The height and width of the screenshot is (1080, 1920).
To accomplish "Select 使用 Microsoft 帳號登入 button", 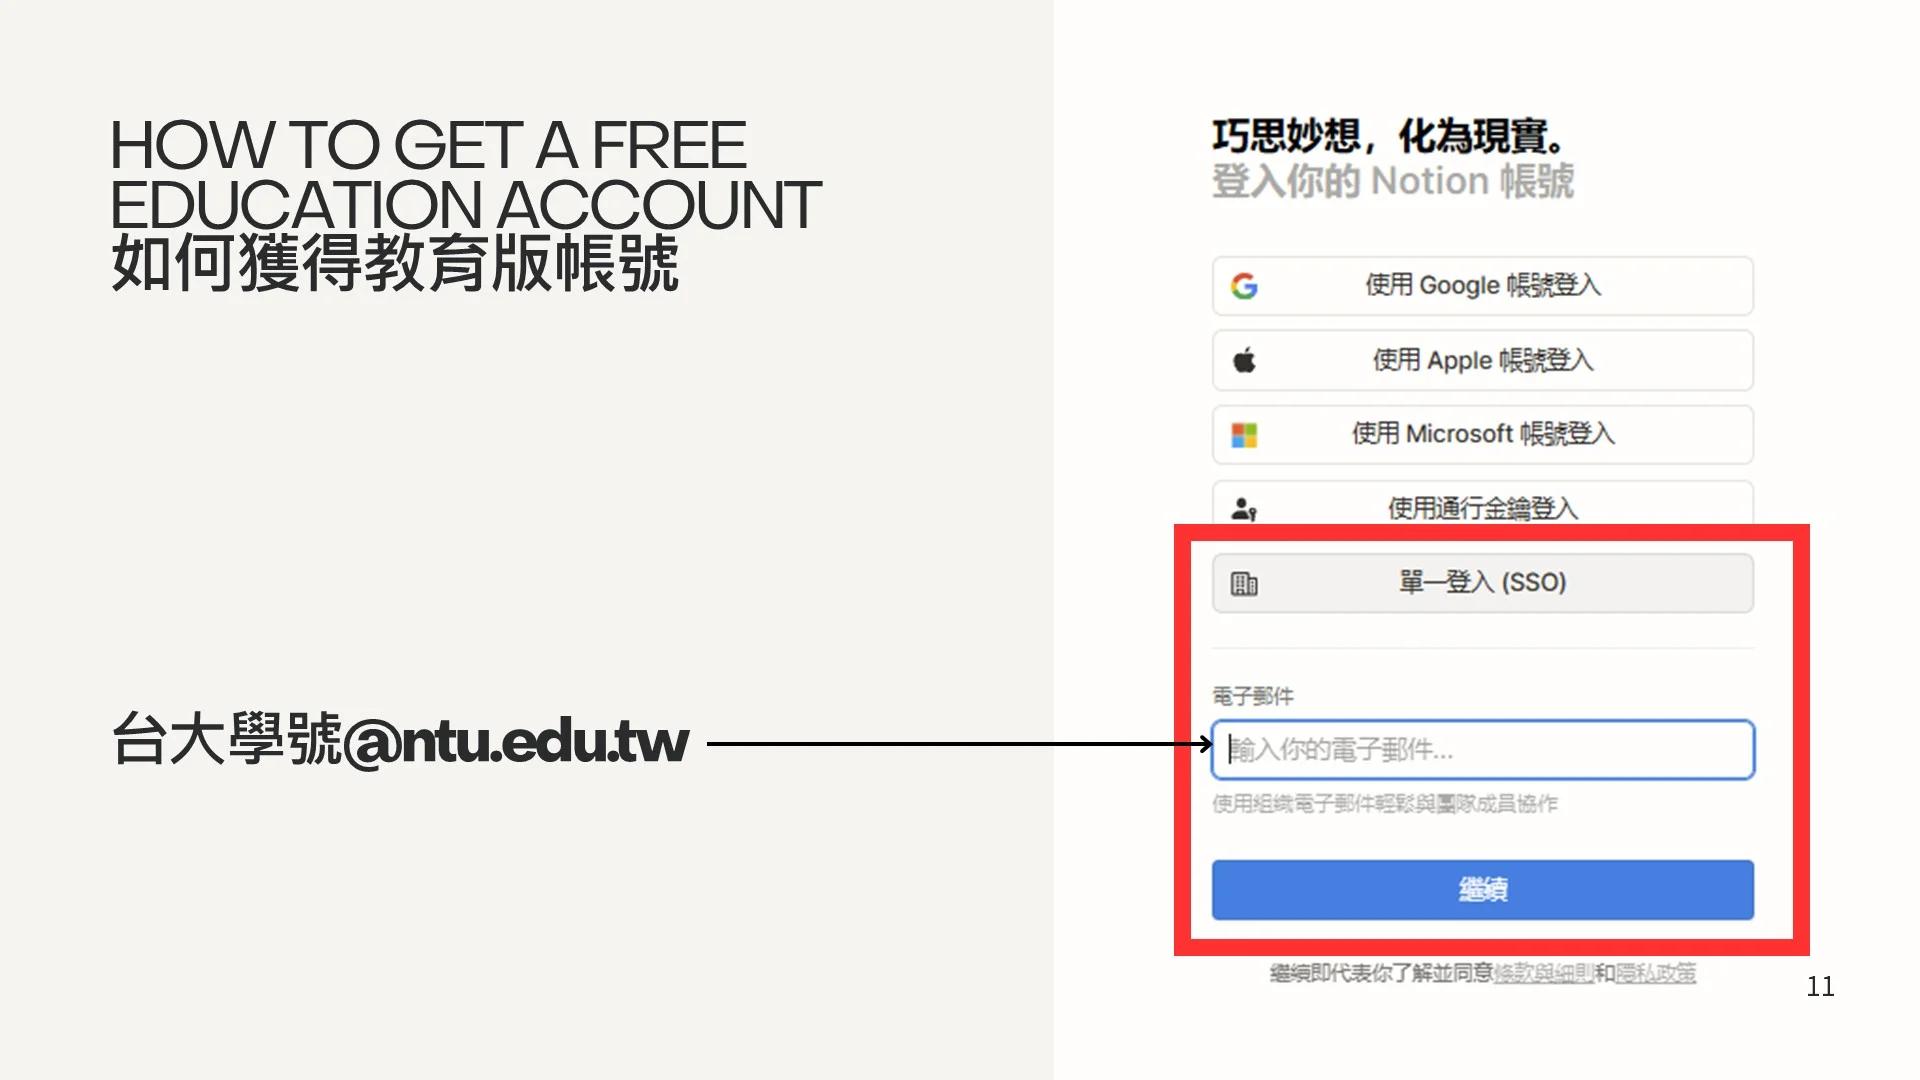I will (x=1483, y=434).
